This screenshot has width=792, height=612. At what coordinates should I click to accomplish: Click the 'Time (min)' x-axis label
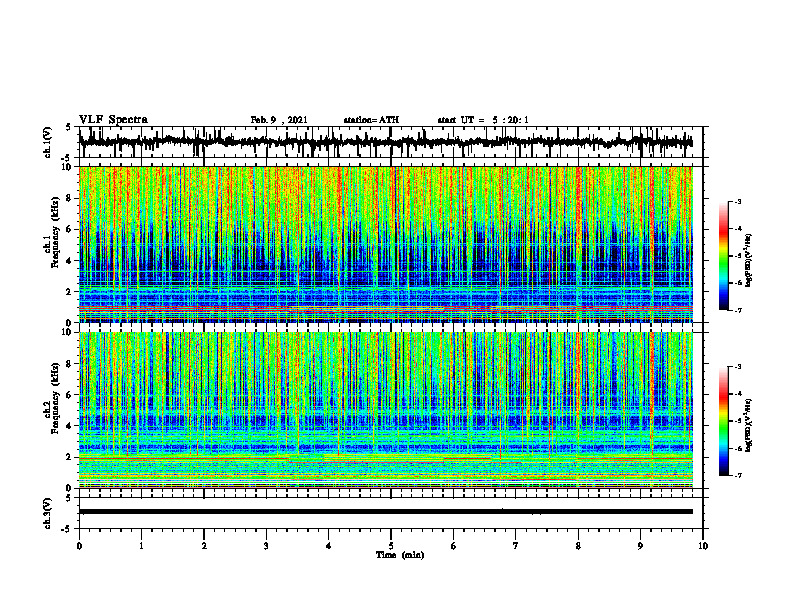400,555
